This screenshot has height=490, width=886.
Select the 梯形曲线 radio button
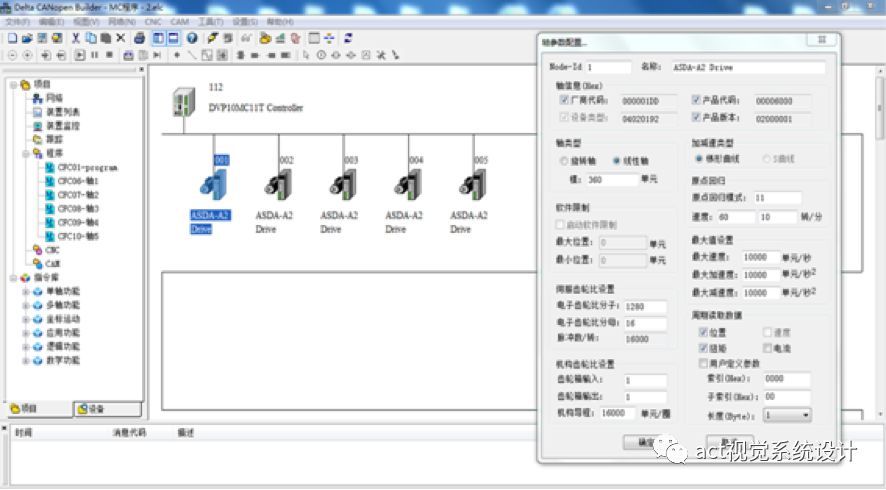pos(698,159)
